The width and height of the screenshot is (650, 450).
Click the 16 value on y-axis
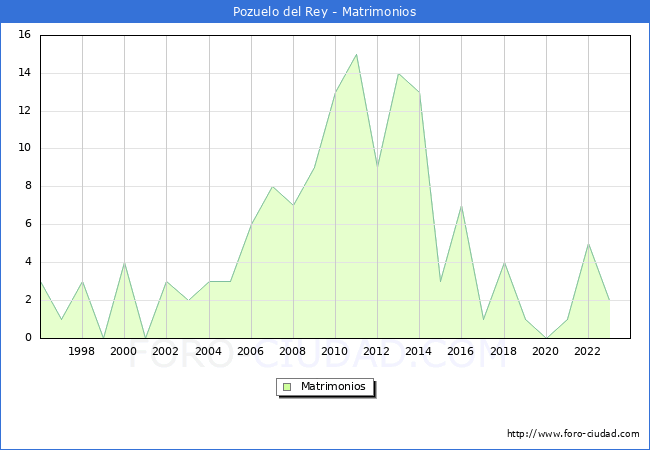(24, 35)
